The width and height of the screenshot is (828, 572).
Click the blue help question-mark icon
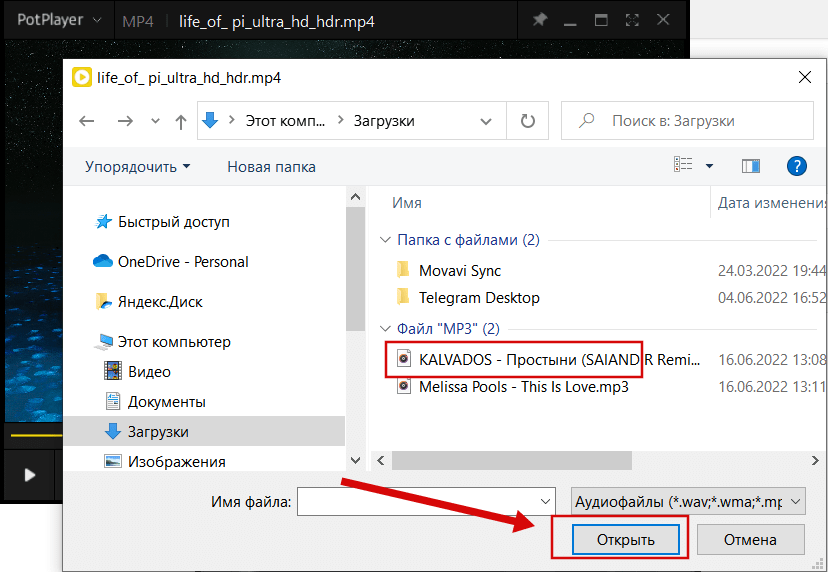(797, 166)
